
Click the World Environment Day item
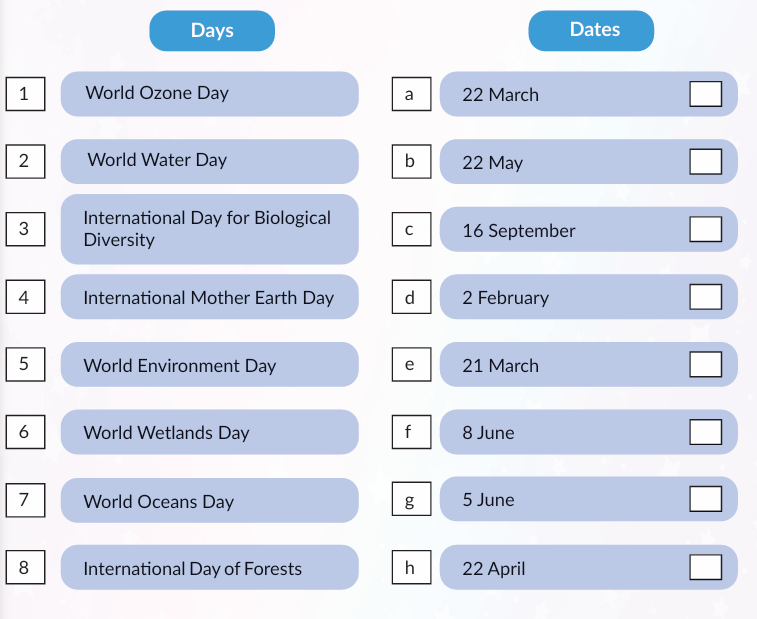point(209,365)
